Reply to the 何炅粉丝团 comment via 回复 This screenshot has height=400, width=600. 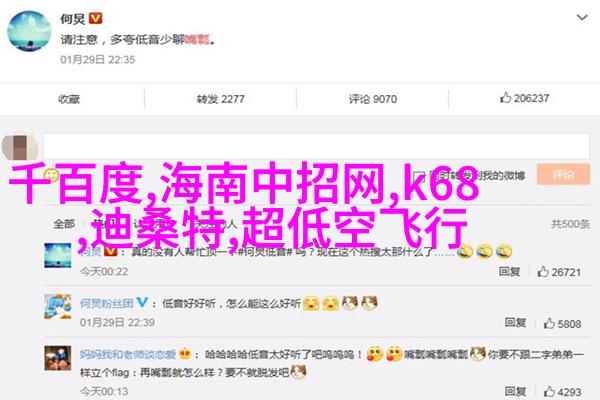point(515,323)
